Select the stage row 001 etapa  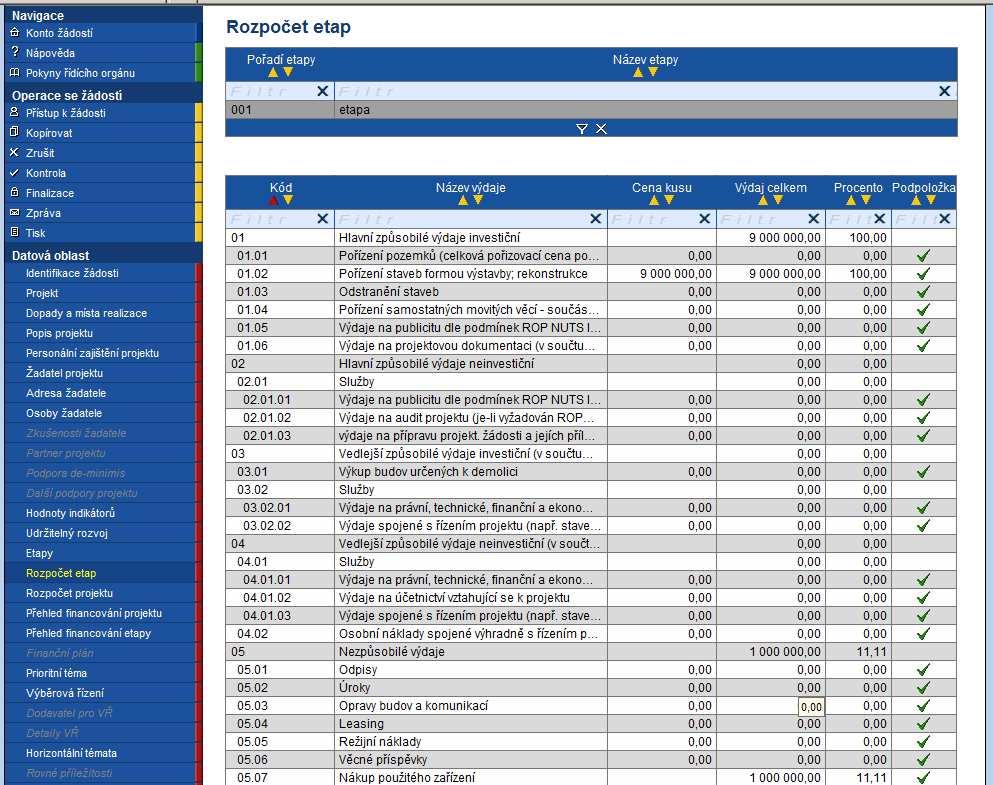coord(591,110)
